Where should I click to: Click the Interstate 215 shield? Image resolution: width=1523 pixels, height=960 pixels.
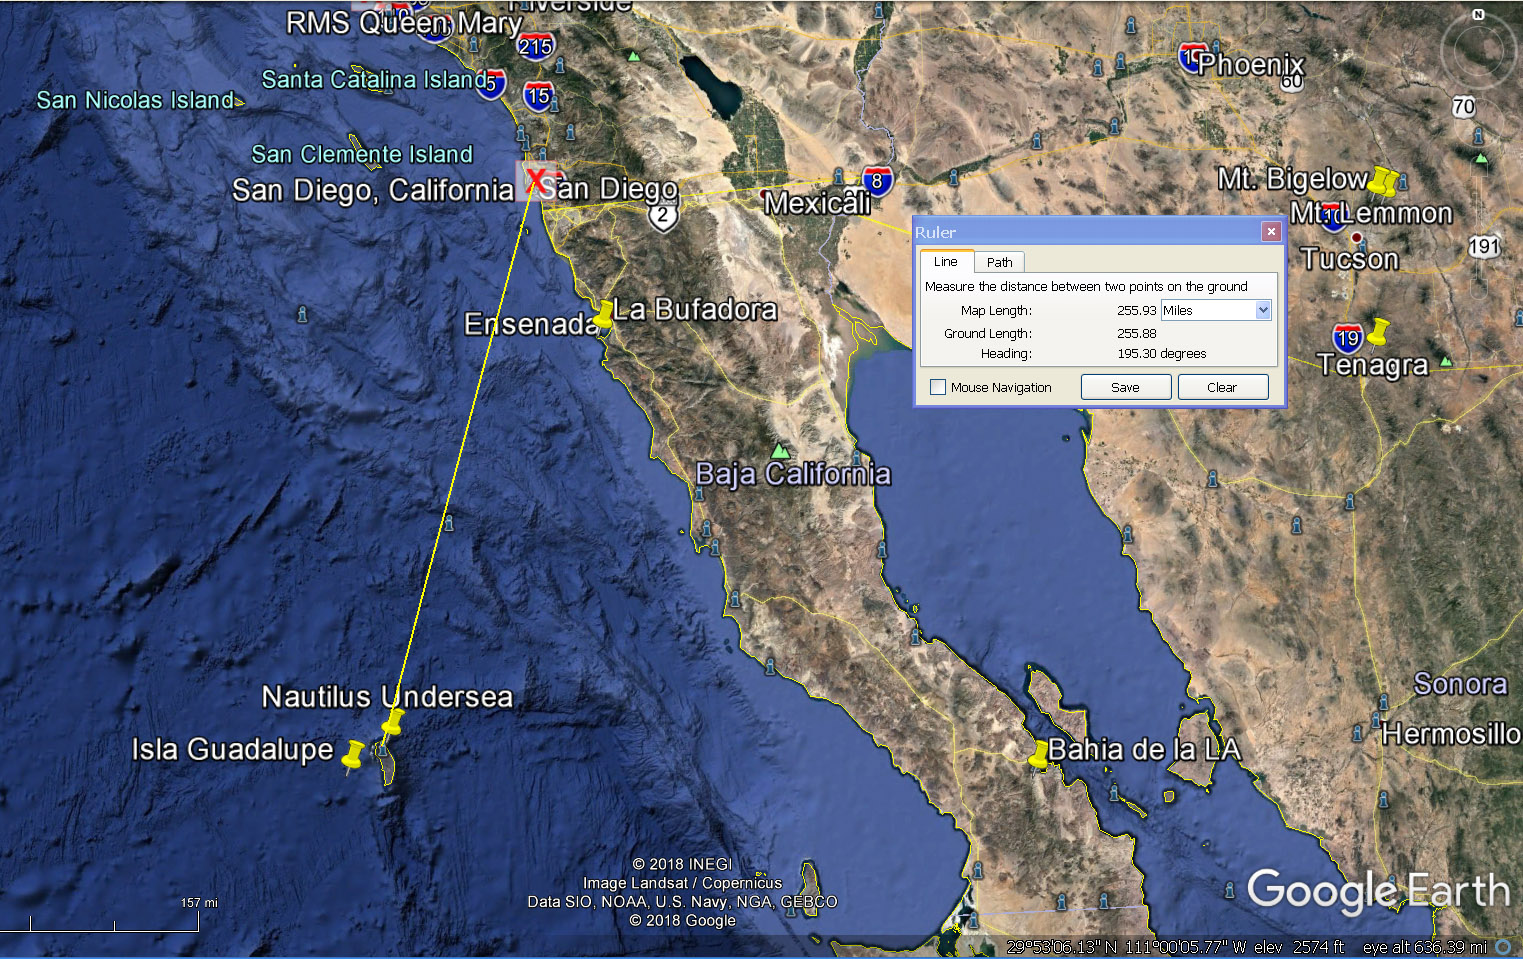535,46
